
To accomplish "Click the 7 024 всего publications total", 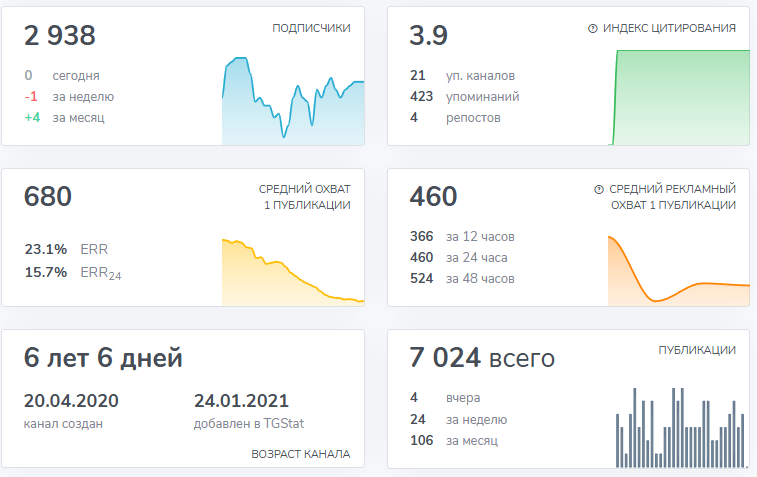I will [482, 358].
